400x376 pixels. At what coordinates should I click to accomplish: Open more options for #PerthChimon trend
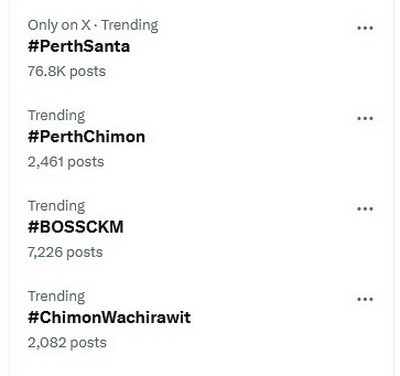coord(365,118)
